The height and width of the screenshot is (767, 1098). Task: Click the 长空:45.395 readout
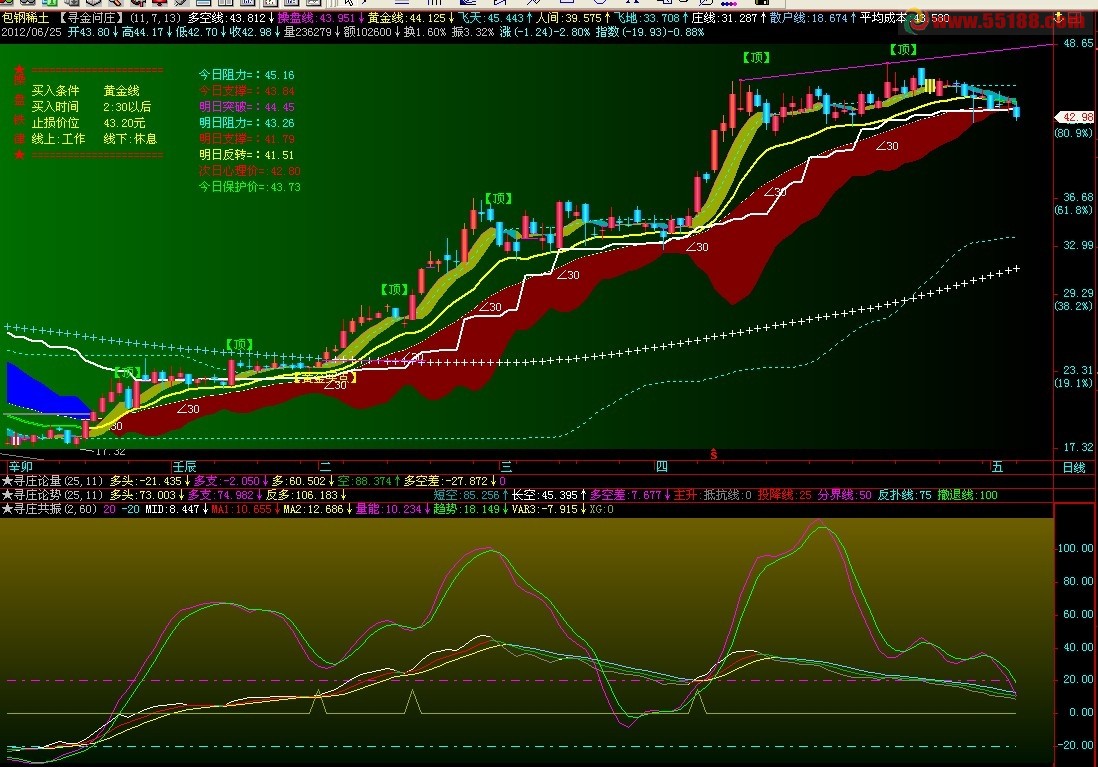[x=545, y=495]
